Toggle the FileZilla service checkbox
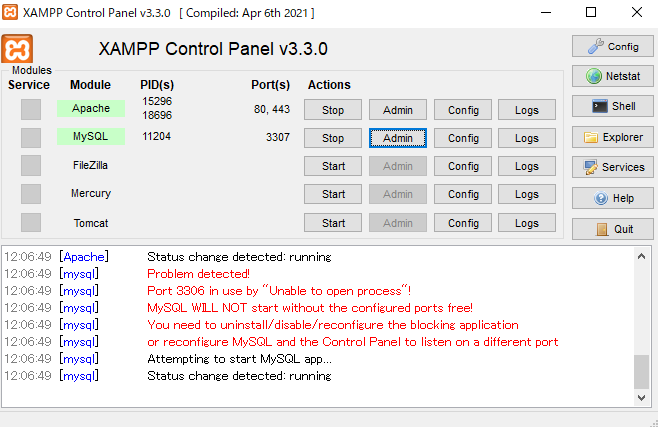This screenshot has width=658, height=427. (x=31, y=165)
